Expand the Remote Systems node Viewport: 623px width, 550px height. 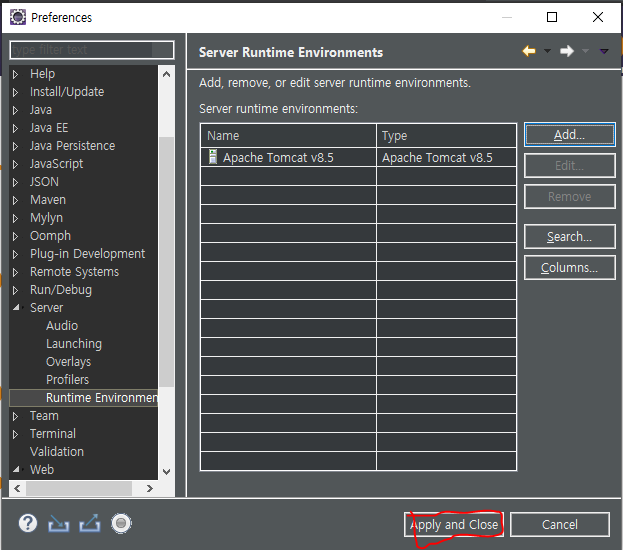15,272
